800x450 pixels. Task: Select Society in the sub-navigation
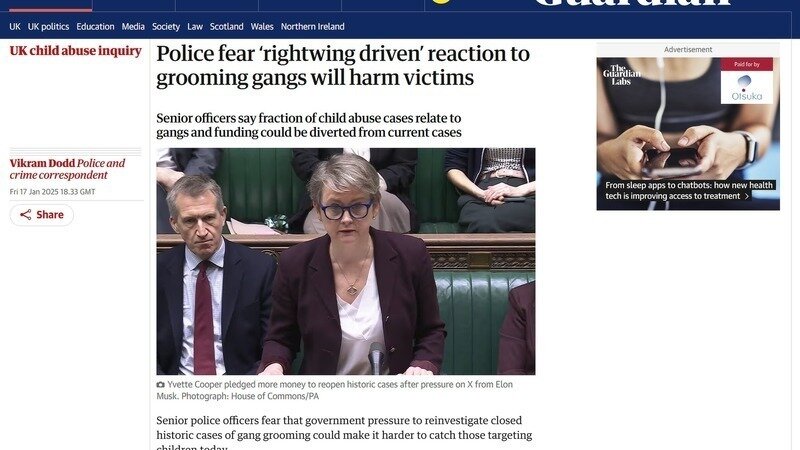coord(166,27)
